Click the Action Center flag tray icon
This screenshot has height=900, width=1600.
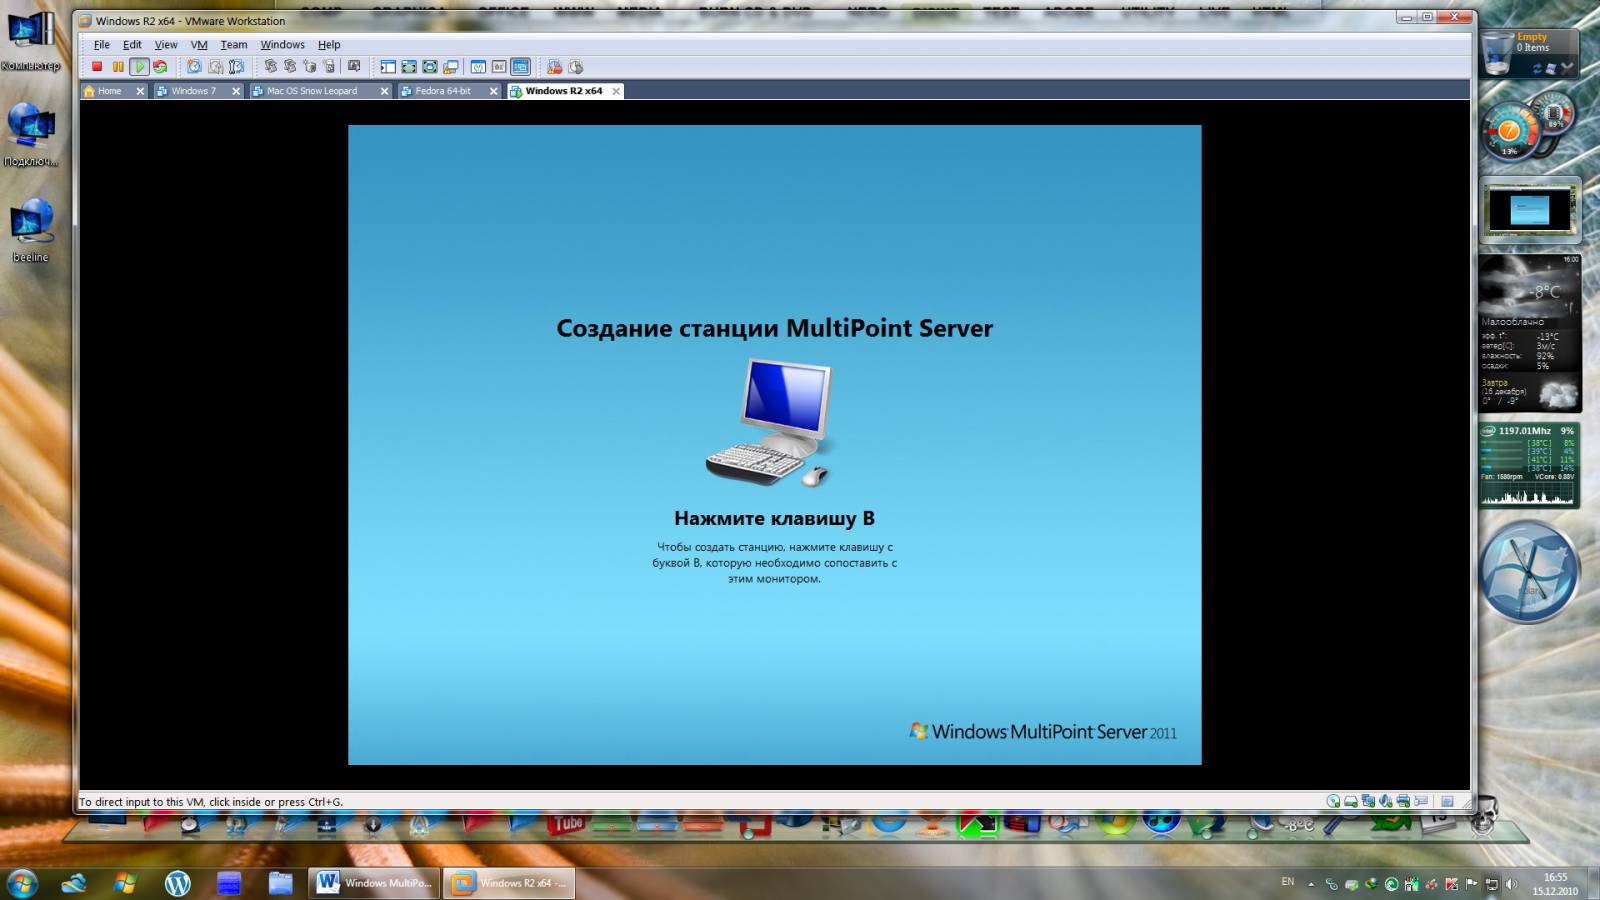1471,884
